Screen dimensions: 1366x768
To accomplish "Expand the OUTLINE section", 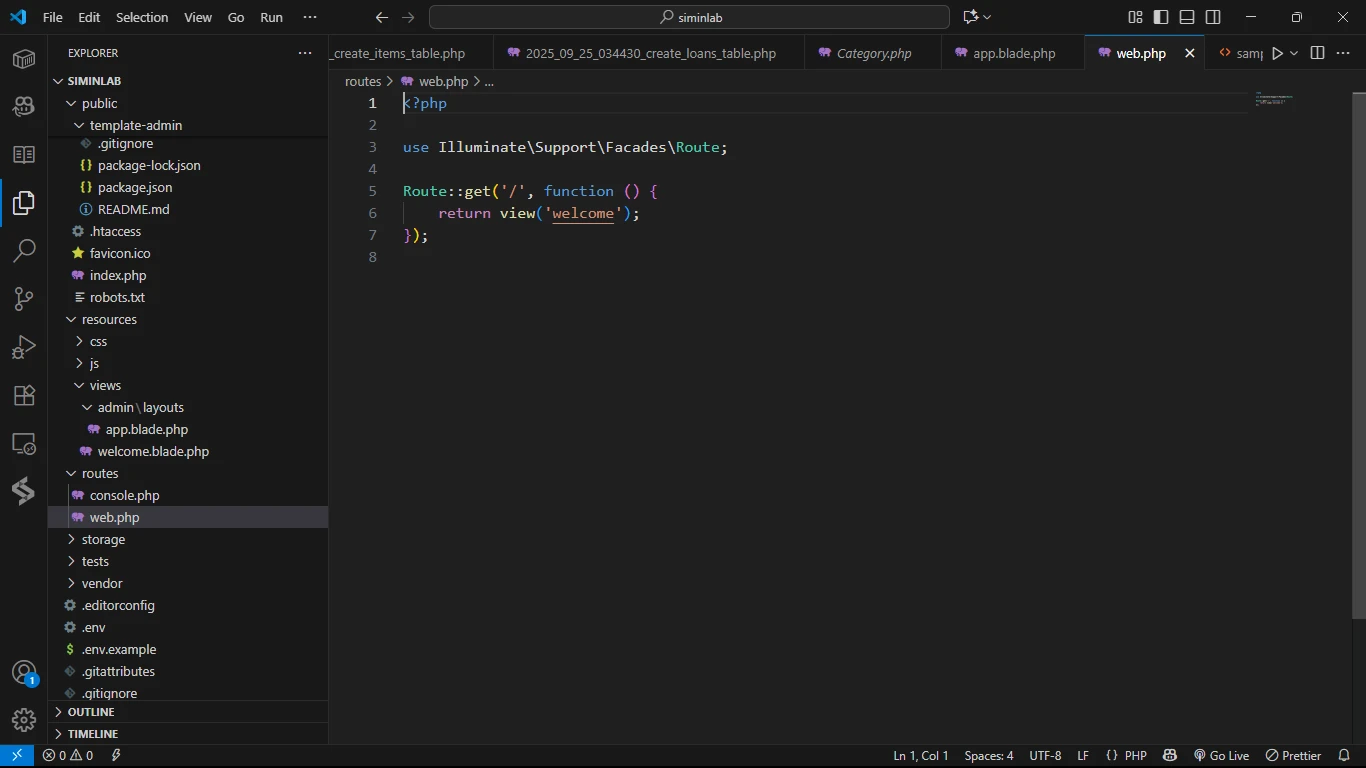I will 91,712.
